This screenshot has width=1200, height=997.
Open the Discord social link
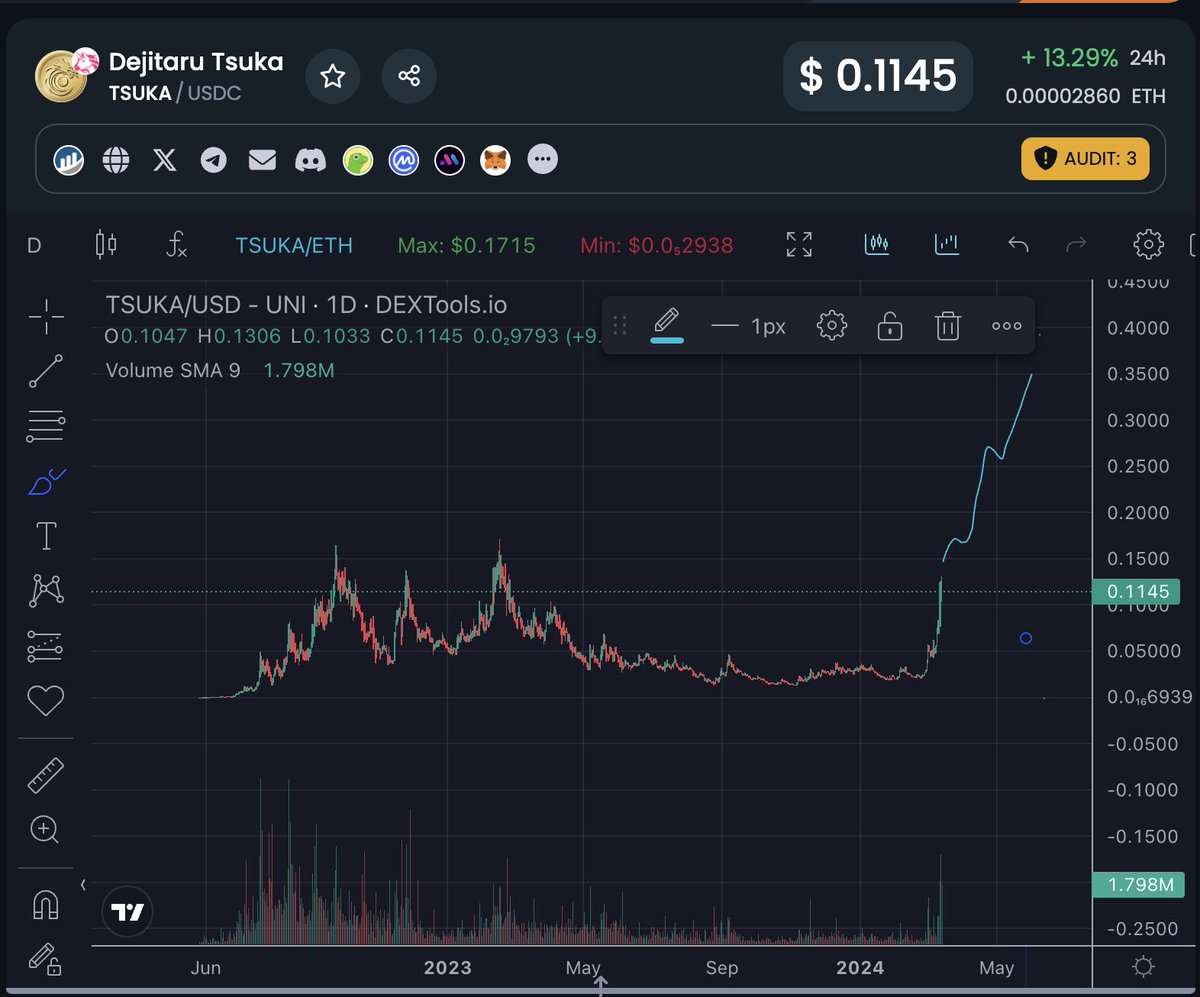click(x=310, y=159)
